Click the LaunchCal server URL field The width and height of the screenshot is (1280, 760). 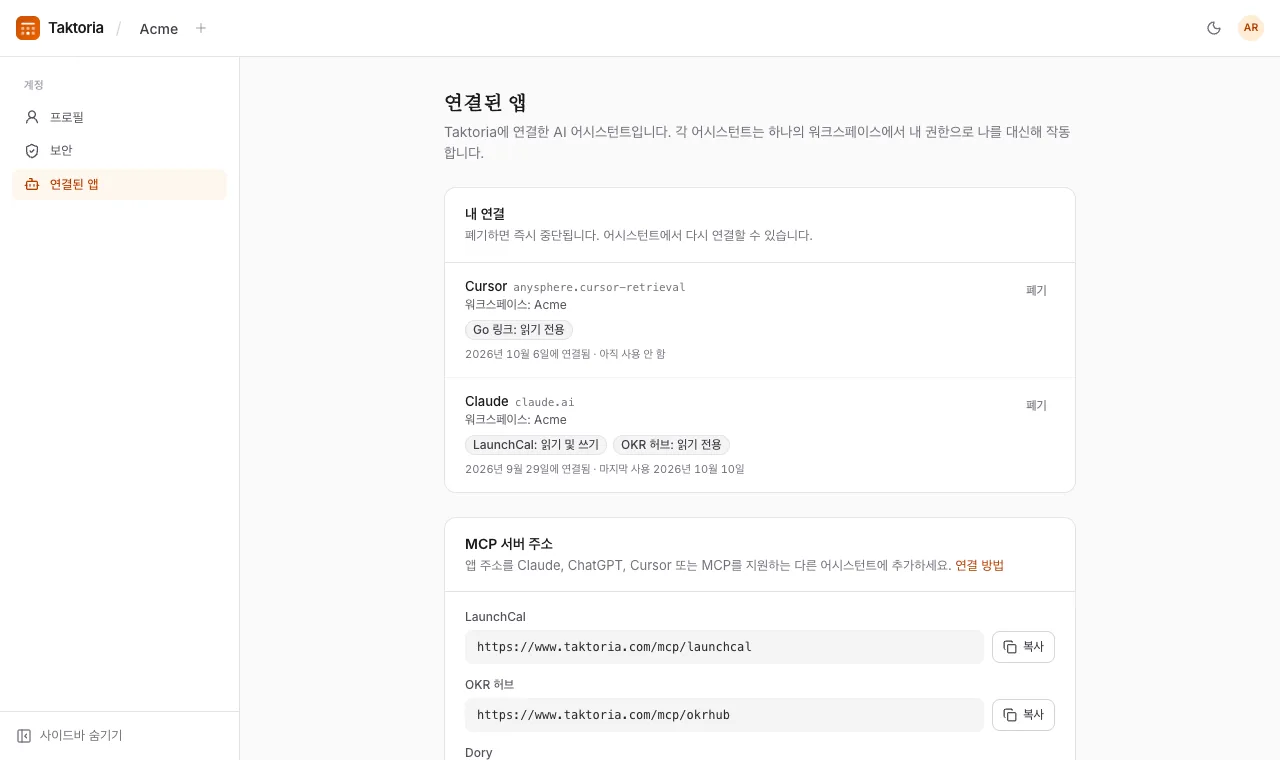pos(724,647)
